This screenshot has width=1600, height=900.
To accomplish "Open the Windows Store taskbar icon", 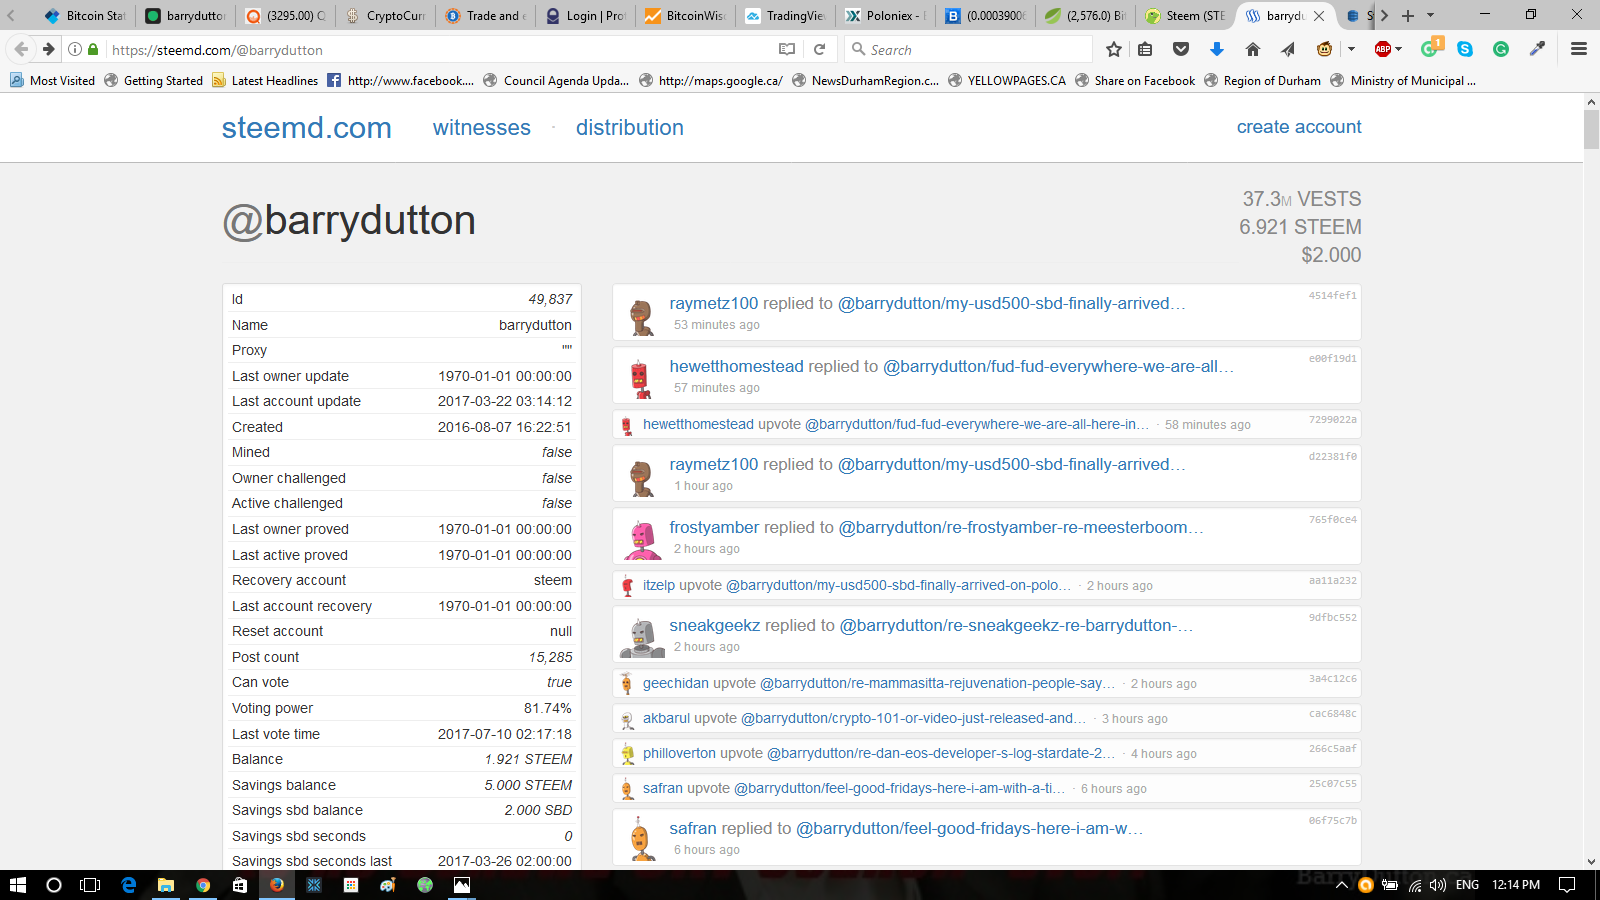I will (x=240, y=885).
